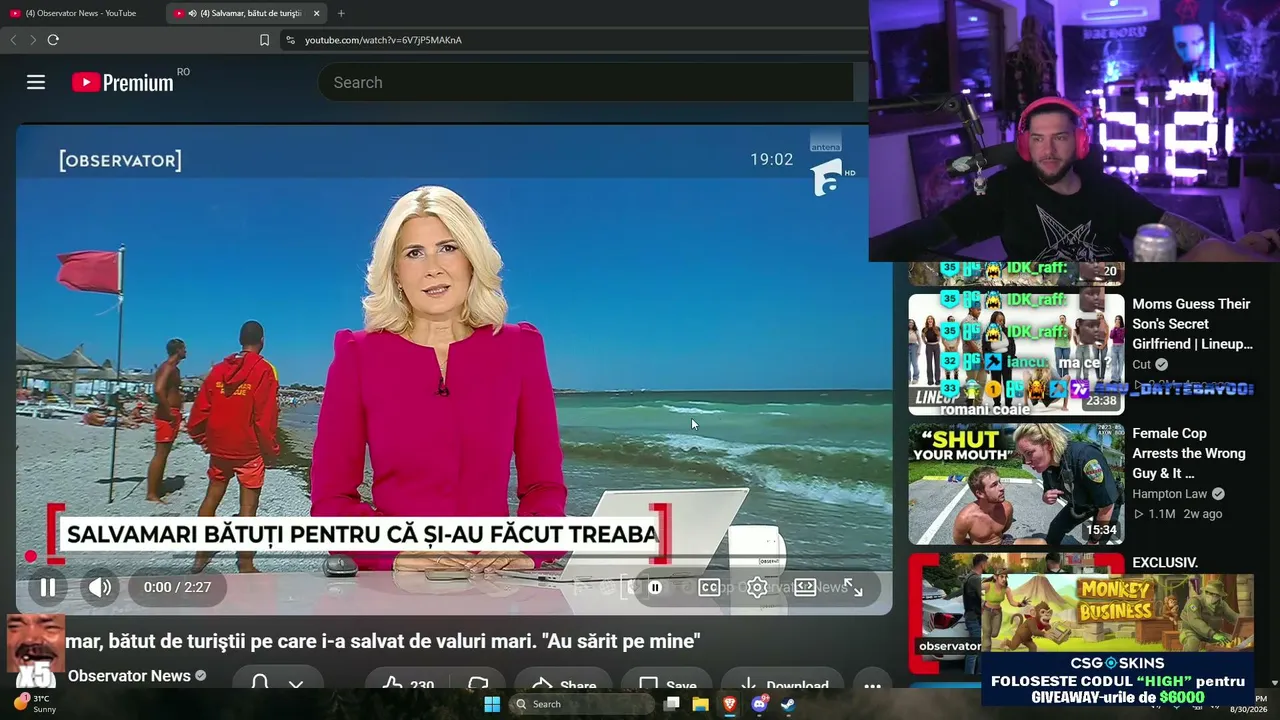
Task: Switch to the Observator News - YouTube tab
Action: (82, 13)
